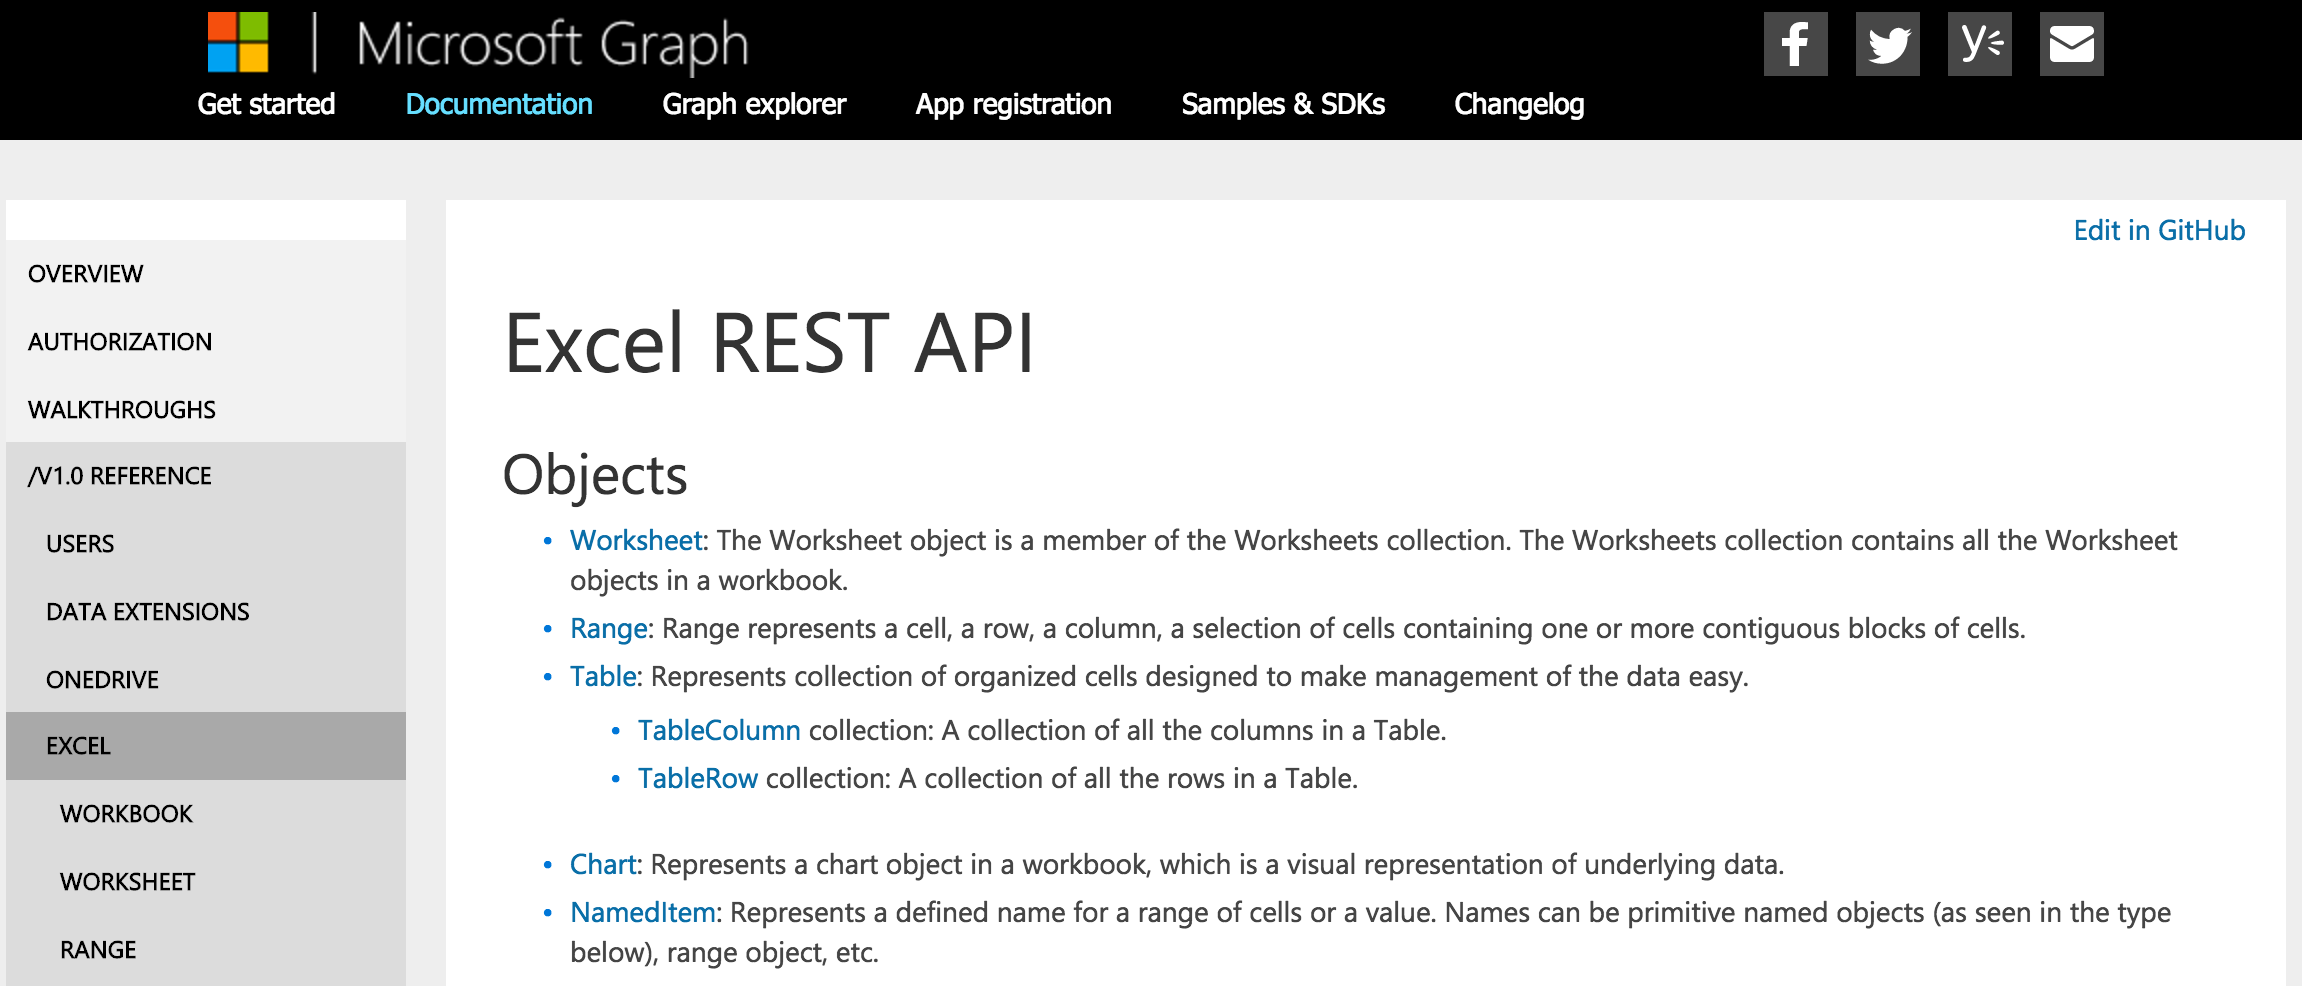Open WORKBOOK under Excel in sidebar

tap(206, 814)
